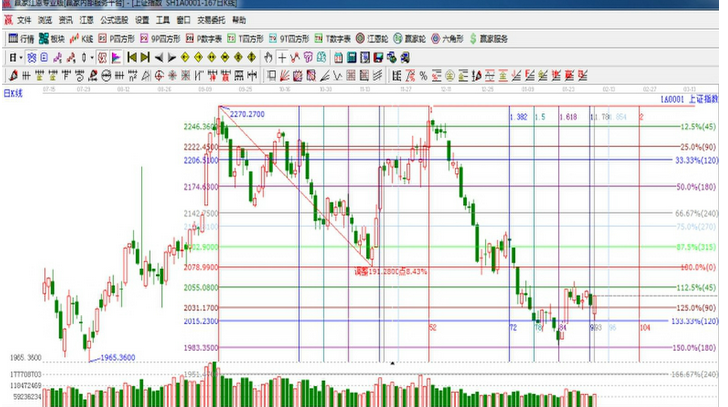Click the 日K线 period label
Viewport: 728px width, 407px height.
pos(13,93)
